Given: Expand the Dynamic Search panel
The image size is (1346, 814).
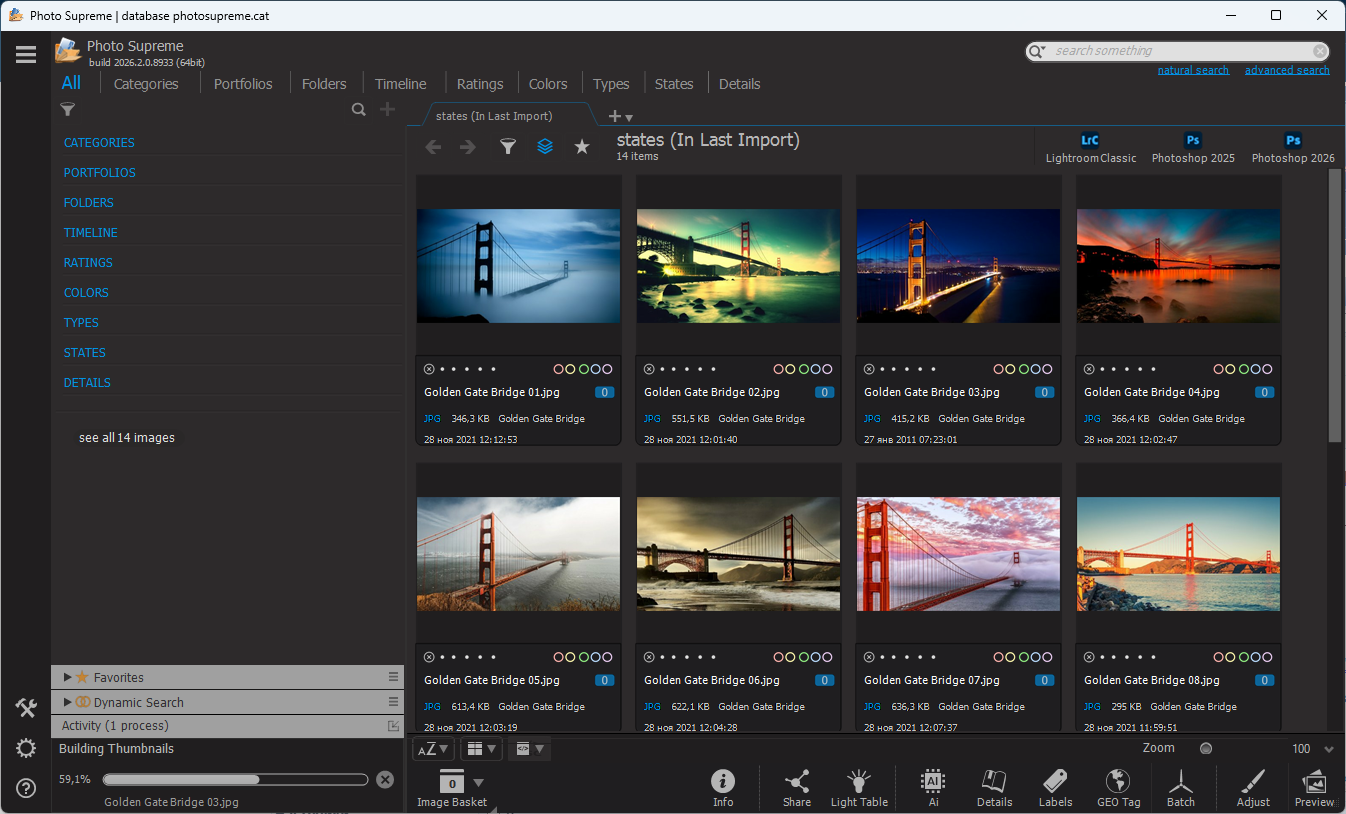Looking at the screenshot, I should (68, 703).
